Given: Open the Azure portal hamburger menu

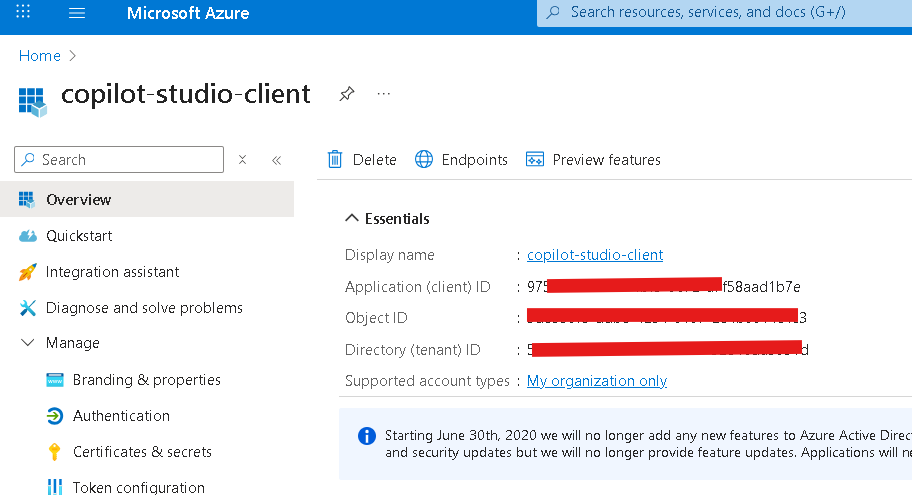Looking at the screenshot, I should click(x=77, y=14).
